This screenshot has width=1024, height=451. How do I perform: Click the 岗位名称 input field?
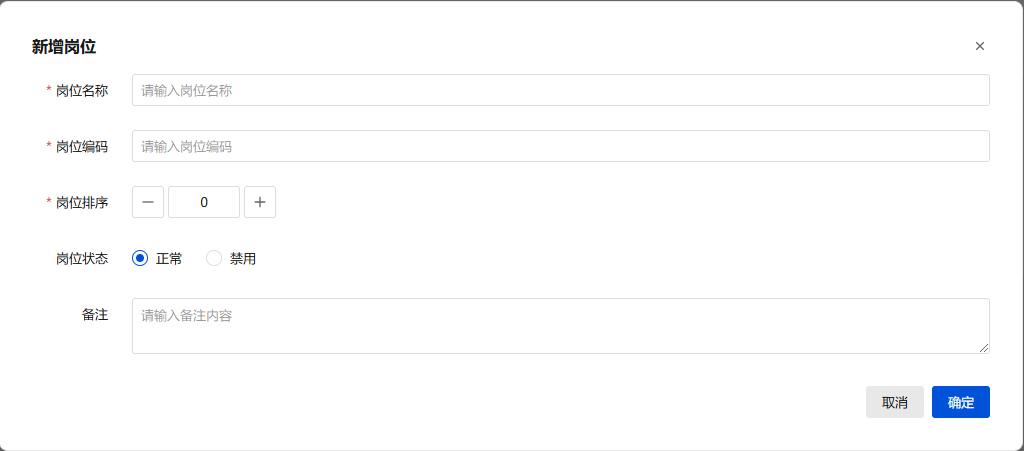[x=560, y=90]
